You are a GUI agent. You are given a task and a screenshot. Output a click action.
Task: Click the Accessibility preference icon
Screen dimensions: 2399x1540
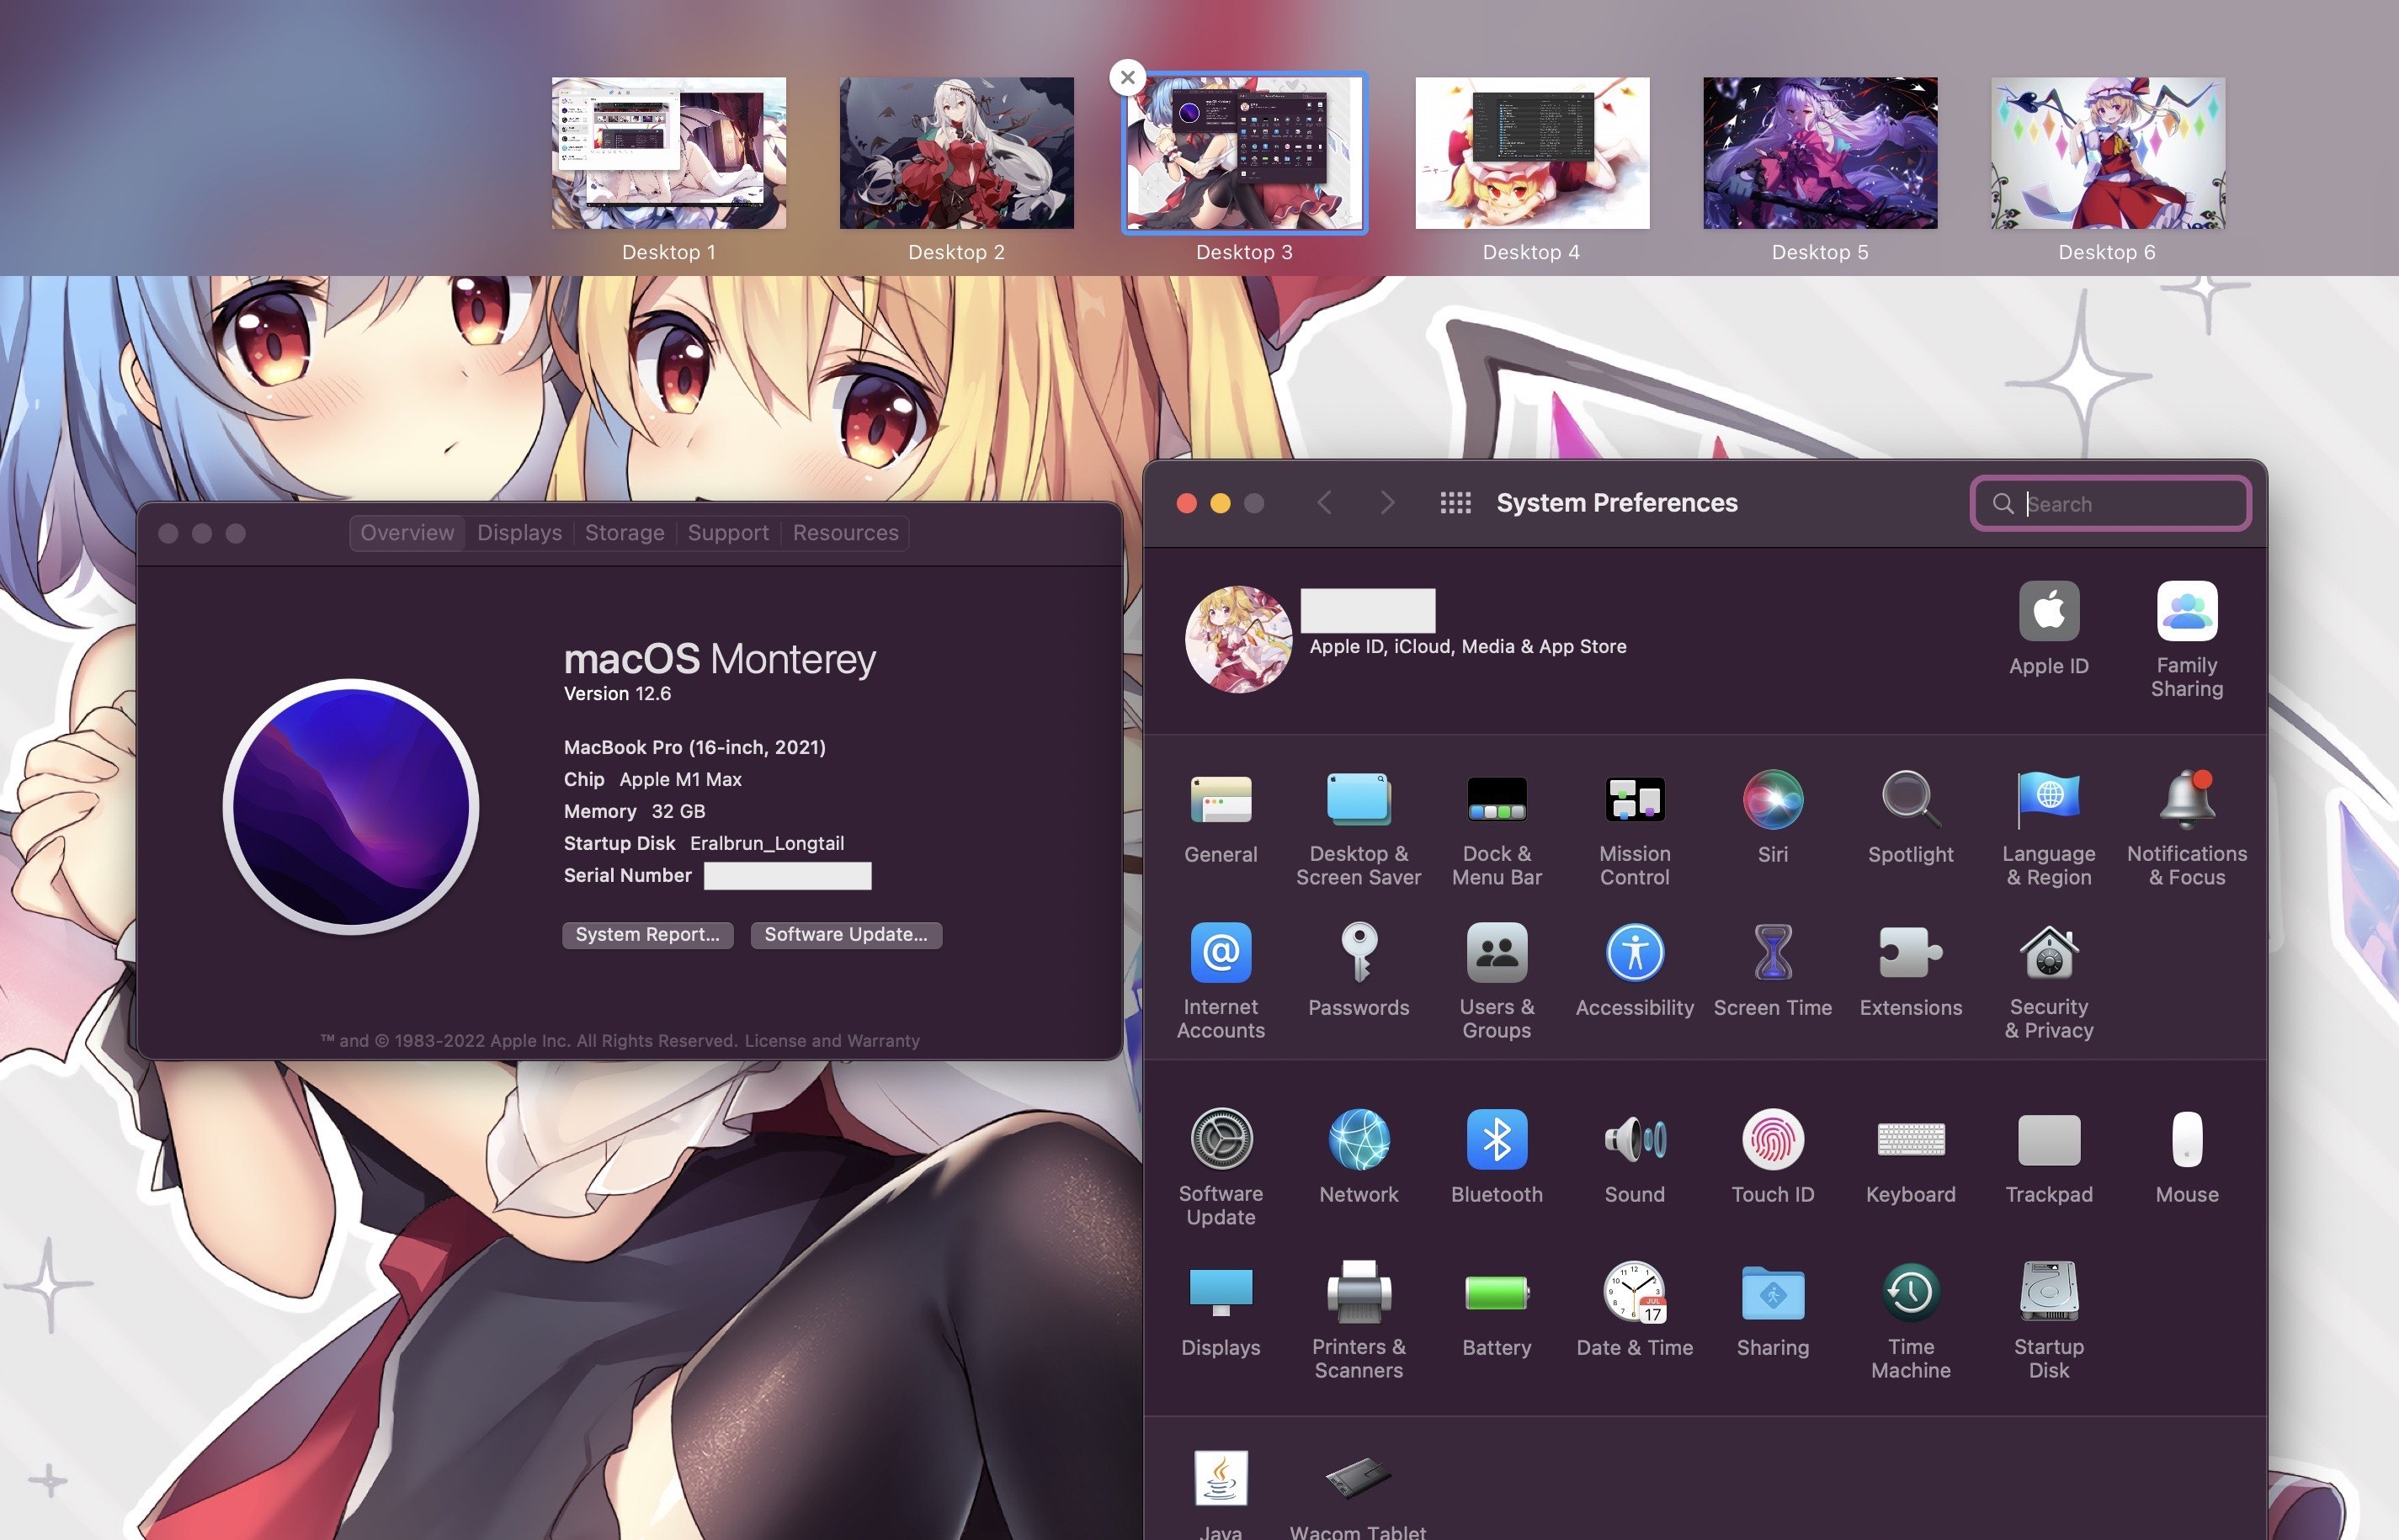point(1634,952)
